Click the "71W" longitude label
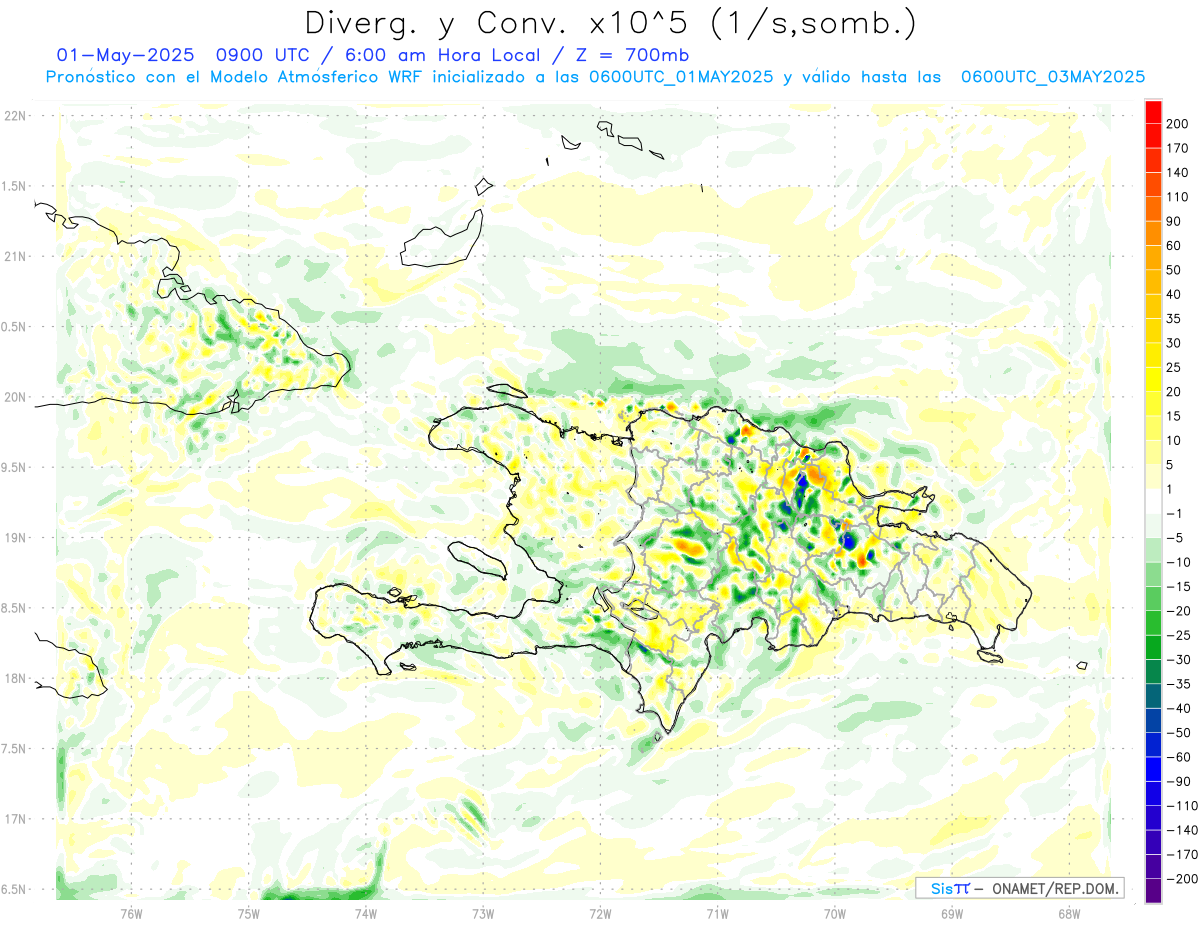 pyautogui.click(x=717, y=913)
